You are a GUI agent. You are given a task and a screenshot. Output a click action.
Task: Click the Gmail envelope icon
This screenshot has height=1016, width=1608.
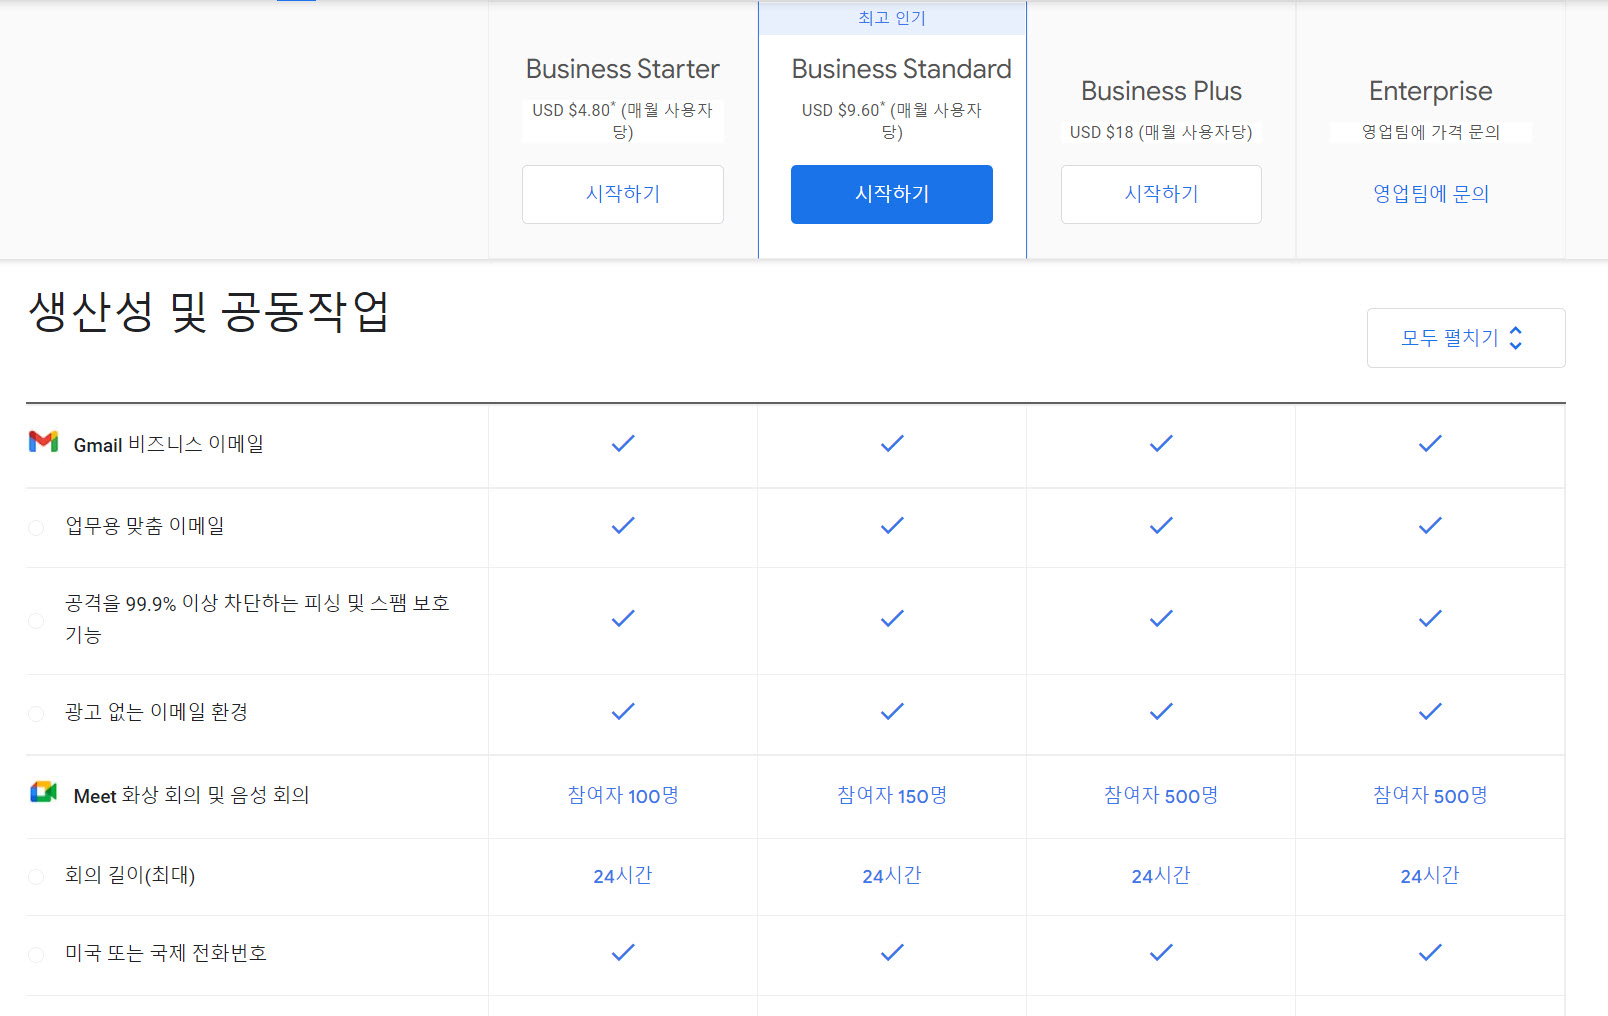pyautogui.click(x=43, y=441)
